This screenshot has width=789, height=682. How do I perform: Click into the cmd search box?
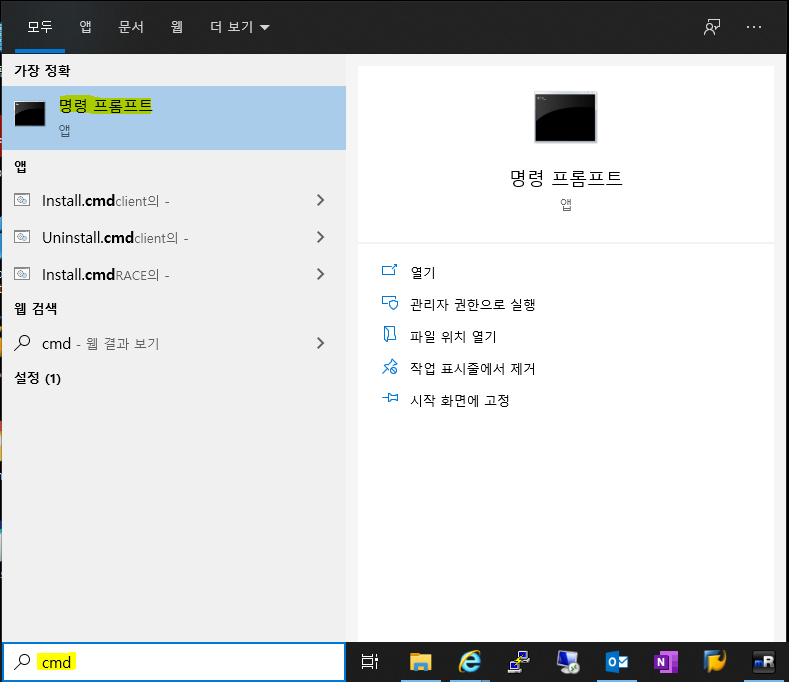[174, 662]
